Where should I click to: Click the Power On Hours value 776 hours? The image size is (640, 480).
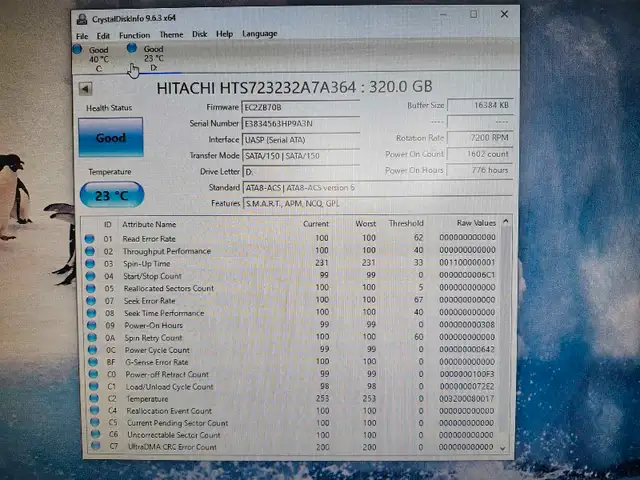(480, 170)
